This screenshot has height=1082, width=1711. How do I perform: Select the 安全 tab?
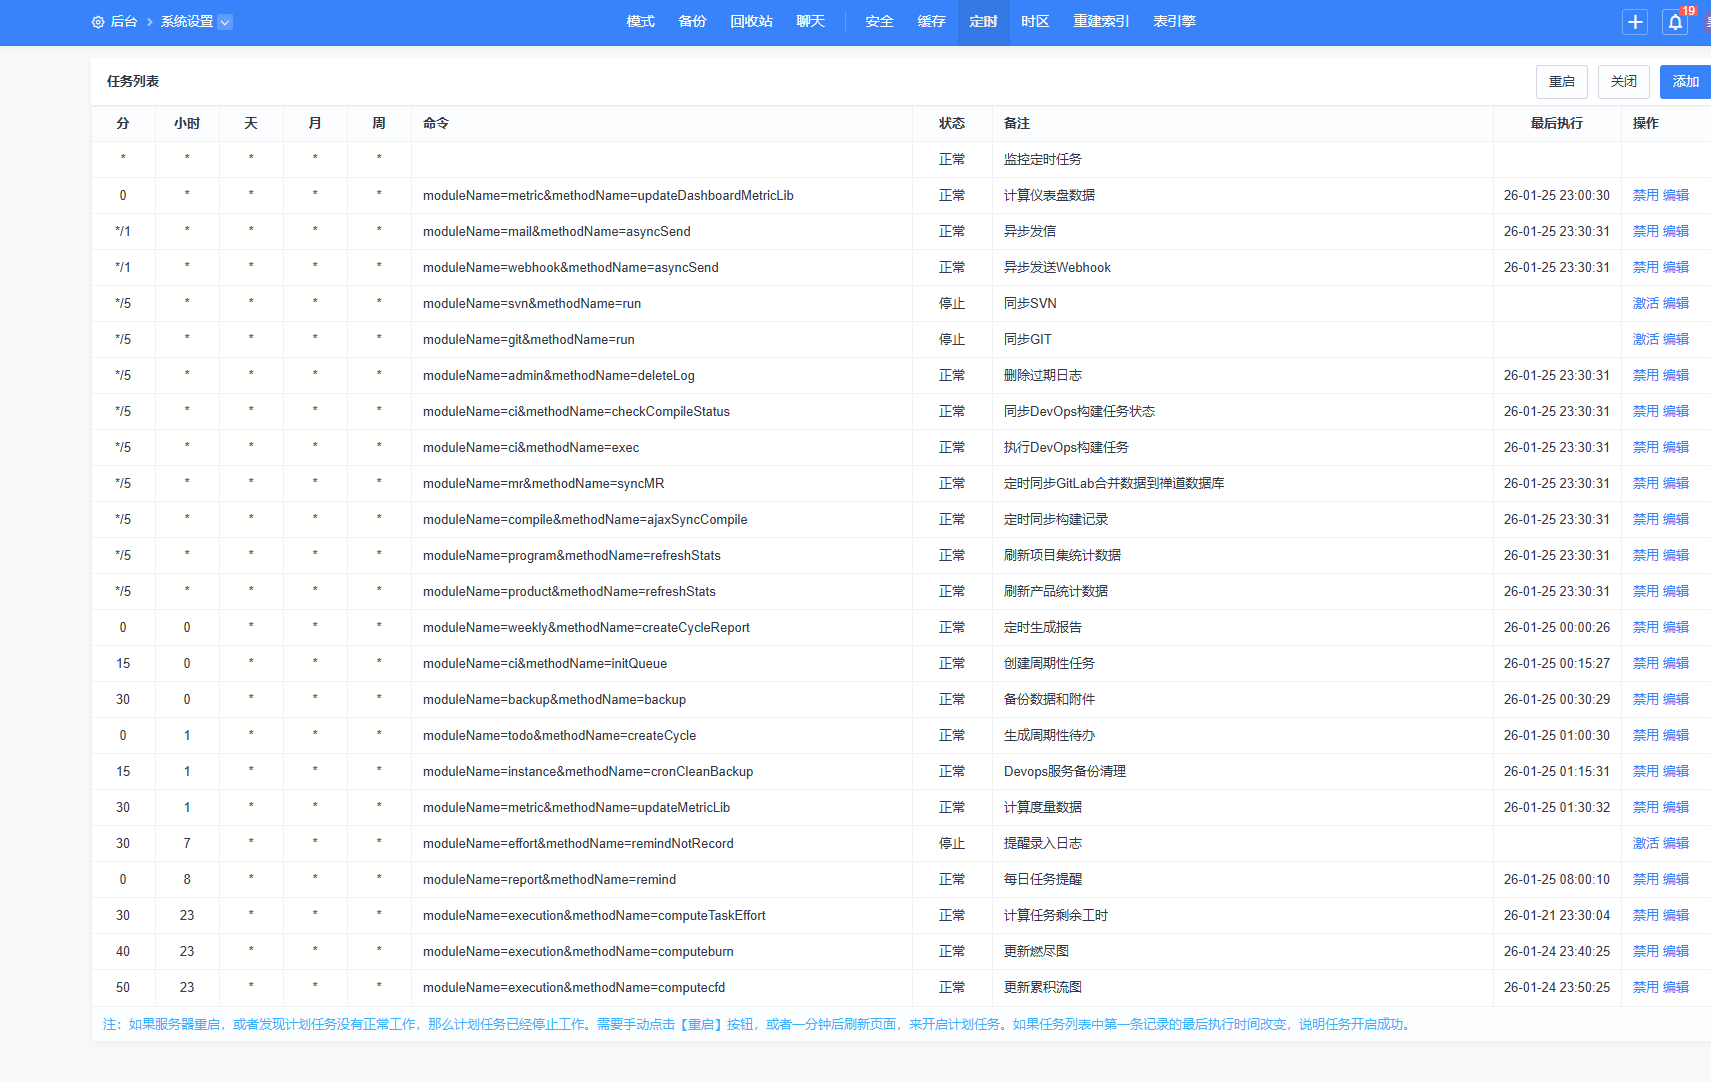(879, 22)
